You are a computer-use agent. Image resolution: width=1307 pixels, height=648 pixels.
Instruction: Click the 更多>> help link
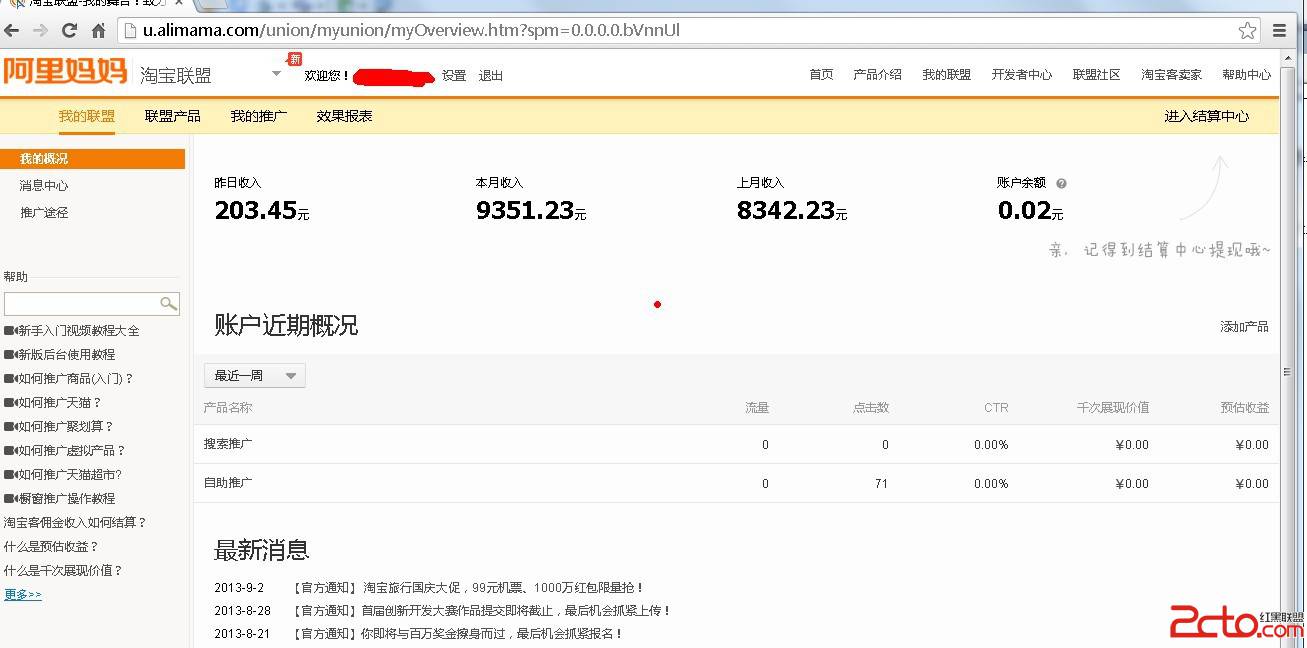(x=23, y=595)
